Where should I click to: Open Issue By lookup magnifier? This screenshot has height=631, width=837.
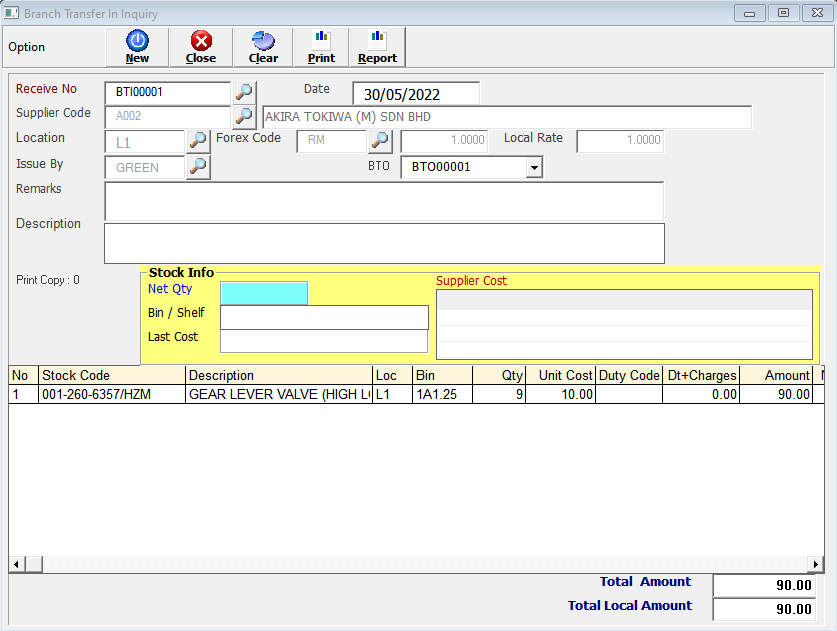(198, 167)
